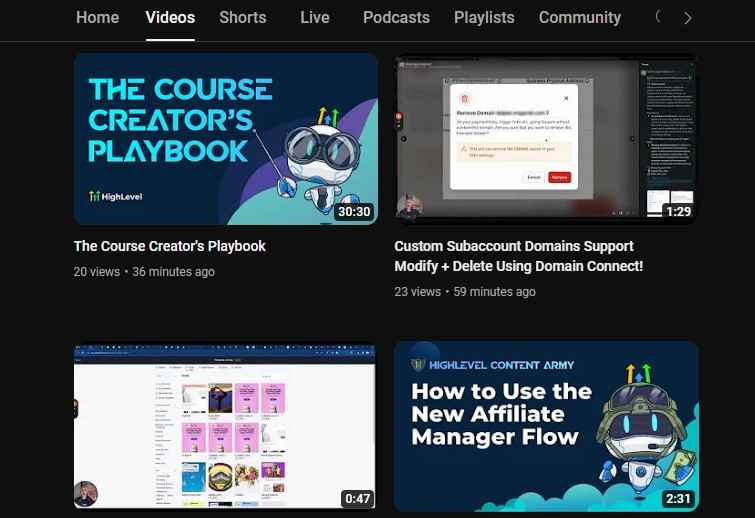Image resolution: width=755 pixels, height=518 pixels.
Task: Click the 0:47 duration badge
Action: point(357,498)
